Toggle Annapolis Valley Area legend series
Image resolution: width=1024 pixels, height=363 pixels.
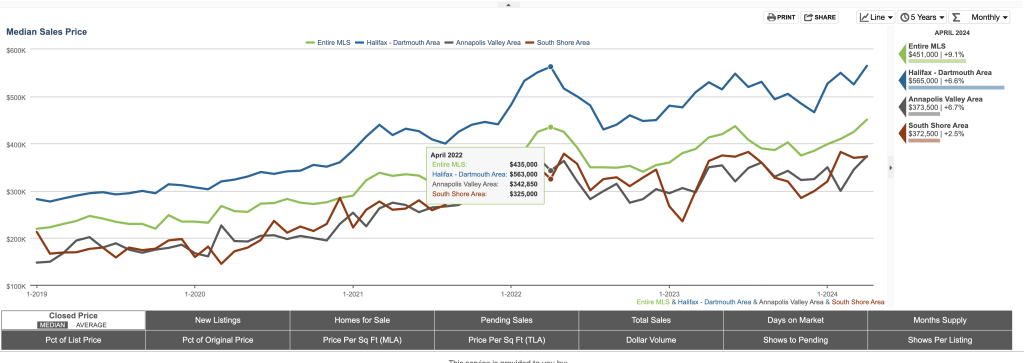(x=483, y=42)
